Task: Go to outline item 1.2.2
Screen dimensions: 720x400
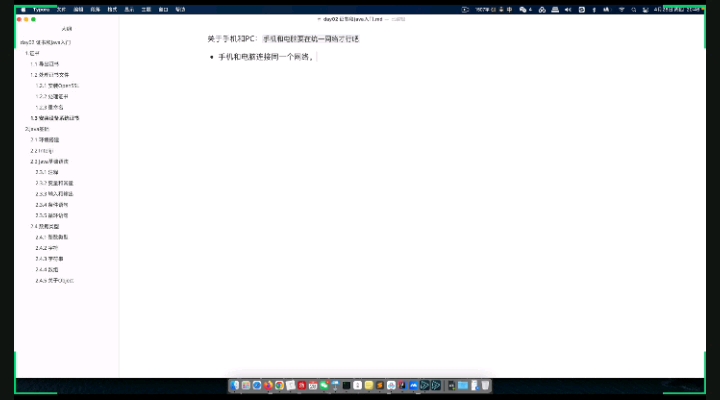Action: pyautogui.click(x=51, y=96)
